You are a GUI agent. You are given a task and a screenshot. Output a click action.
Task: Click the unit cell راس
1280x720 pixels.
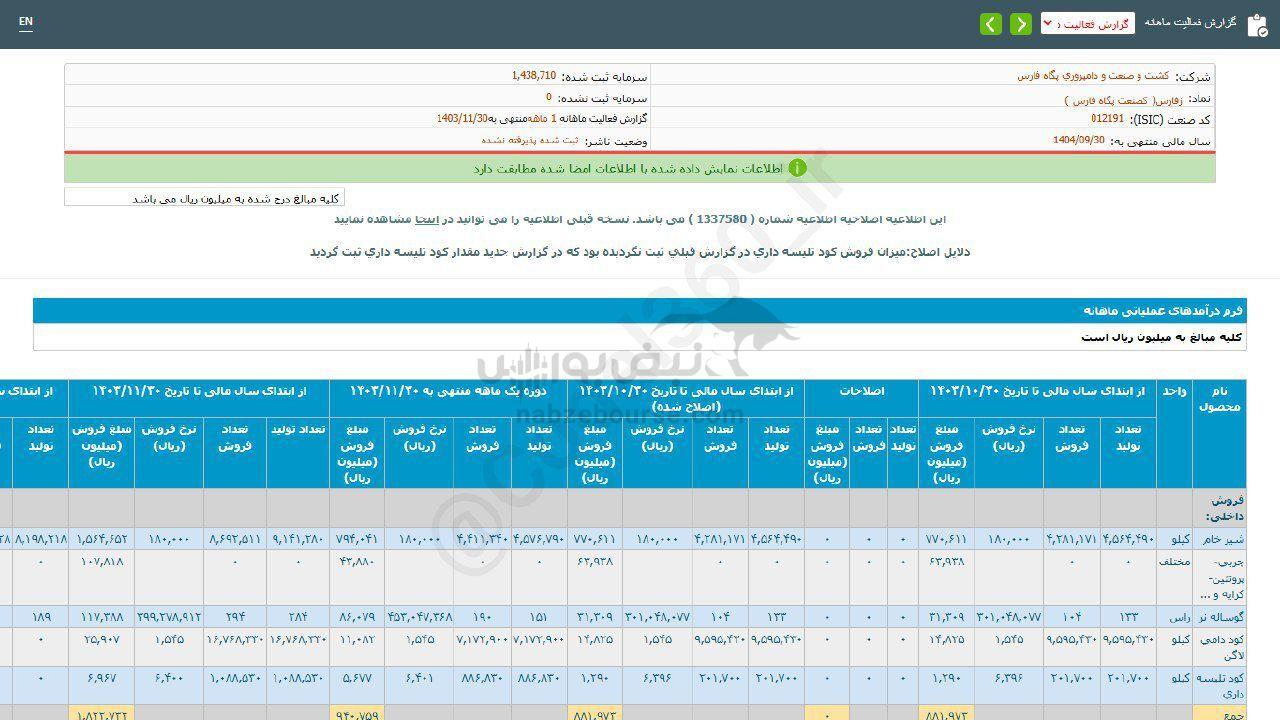(x=1180, y=617)
